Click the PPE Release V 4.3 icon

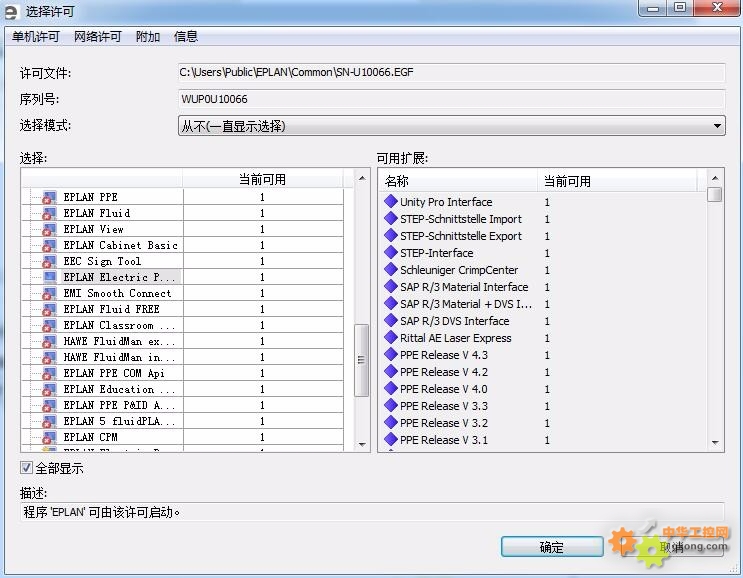[390, 355]
